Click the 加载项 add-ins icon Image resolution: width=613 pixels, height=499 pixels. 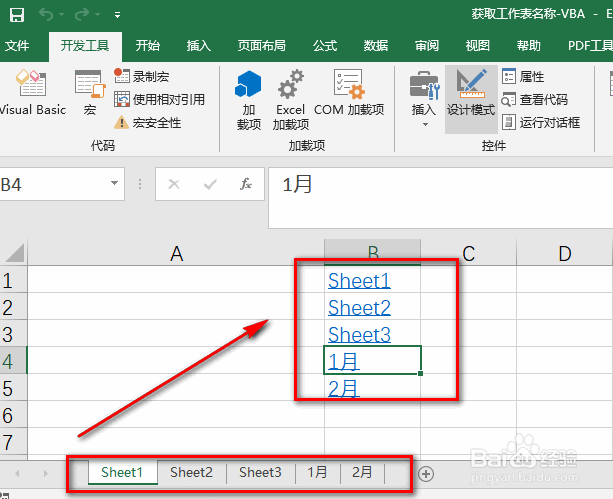248,100
